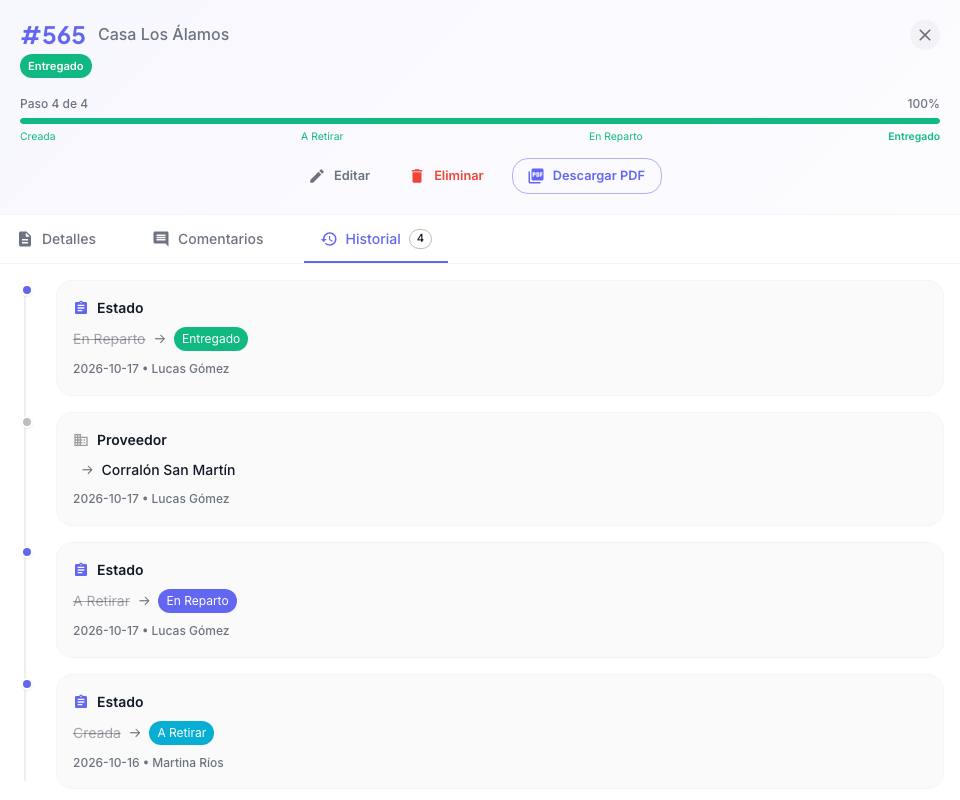960x800 pixels.
Task: Click the building icon next to Proveedor
Action: tap(81, 440)
